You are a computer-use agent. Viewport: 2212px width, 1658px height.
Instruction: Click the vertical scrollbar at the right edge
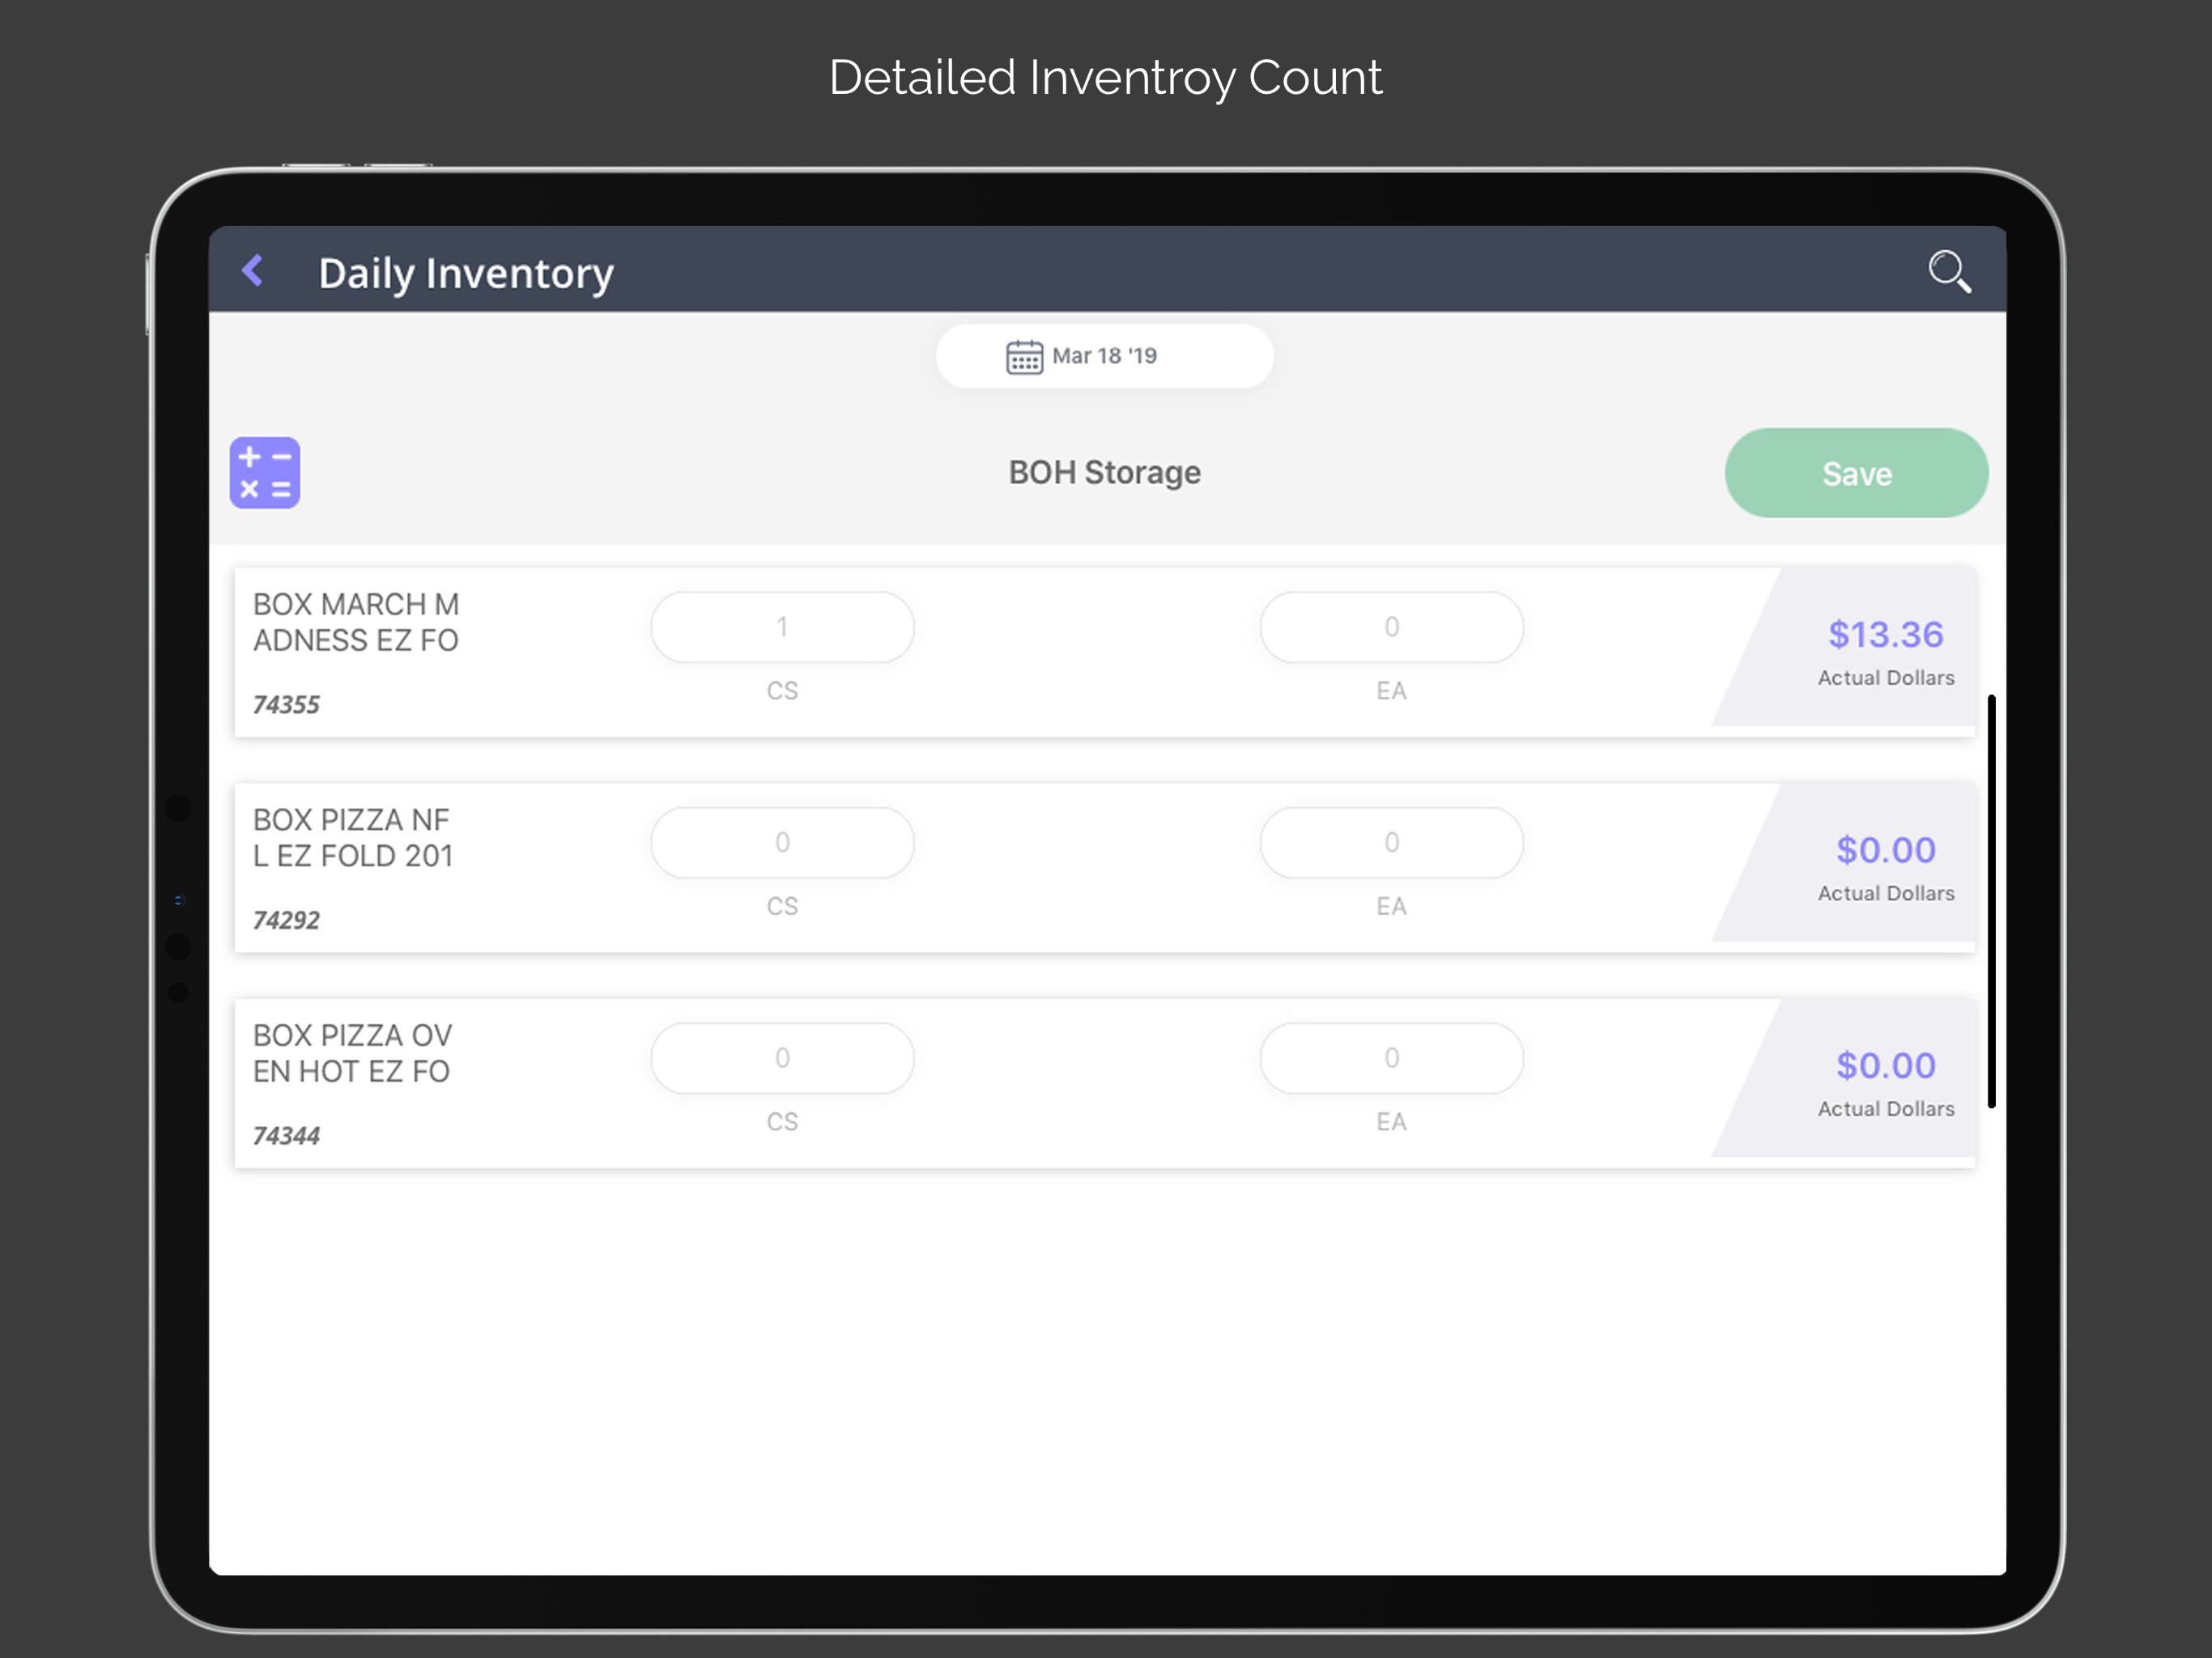1991,901
